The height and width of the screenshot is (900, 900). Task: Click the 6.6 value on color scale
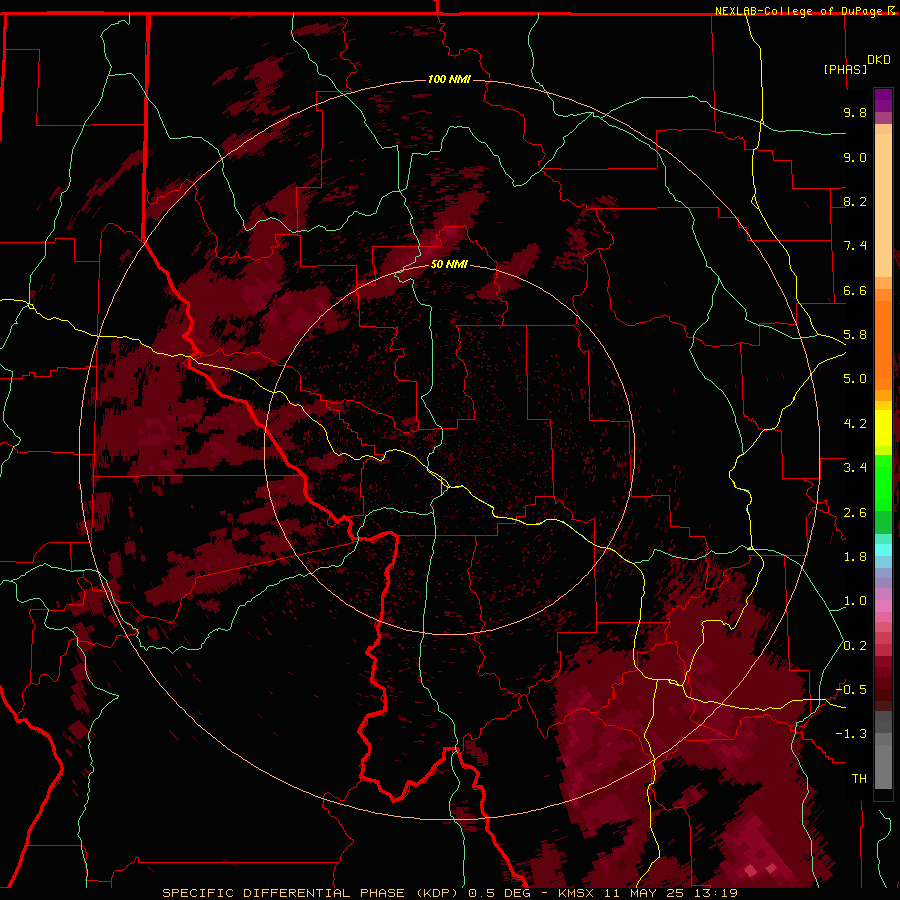point(855,290)
